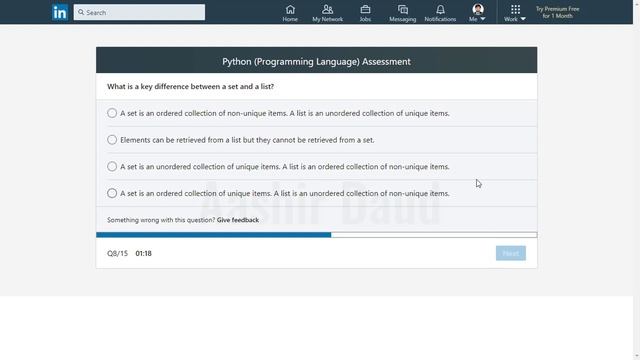Click the Search input field

[139, 12]
